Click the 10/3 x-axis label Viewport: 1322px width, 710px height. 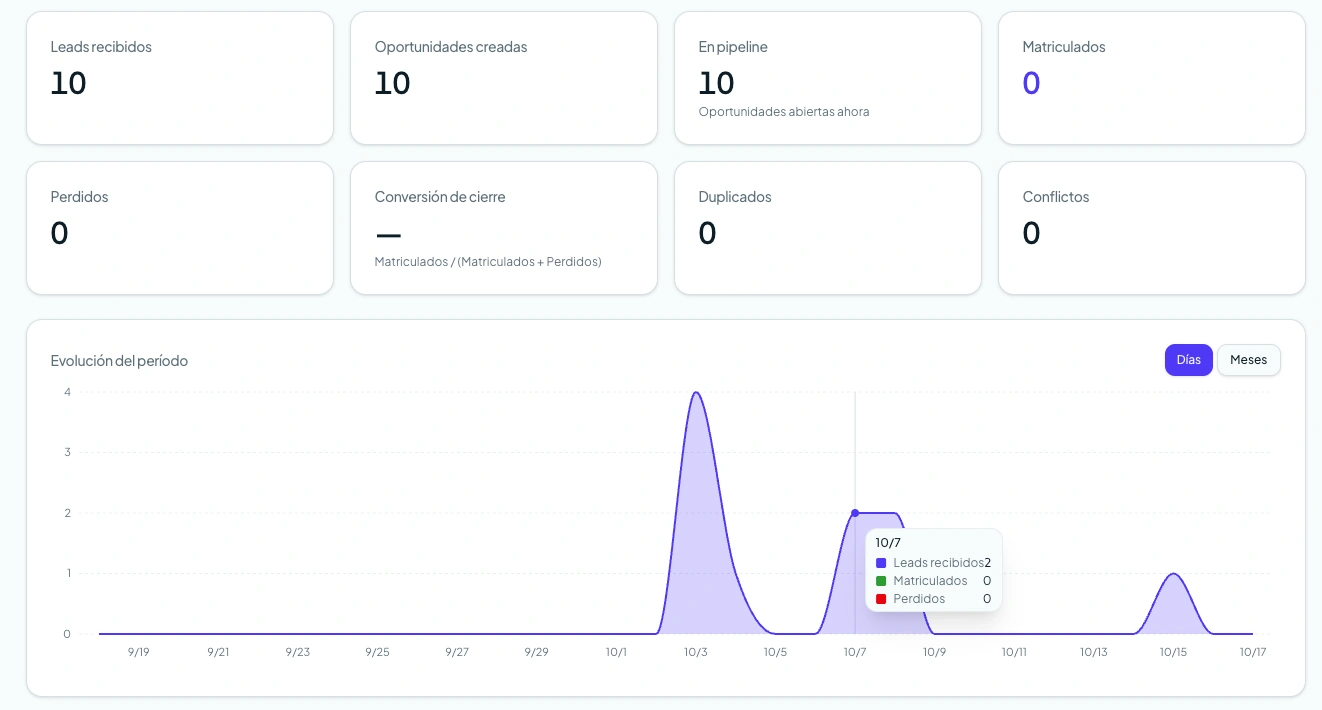(x=696, y=652)
